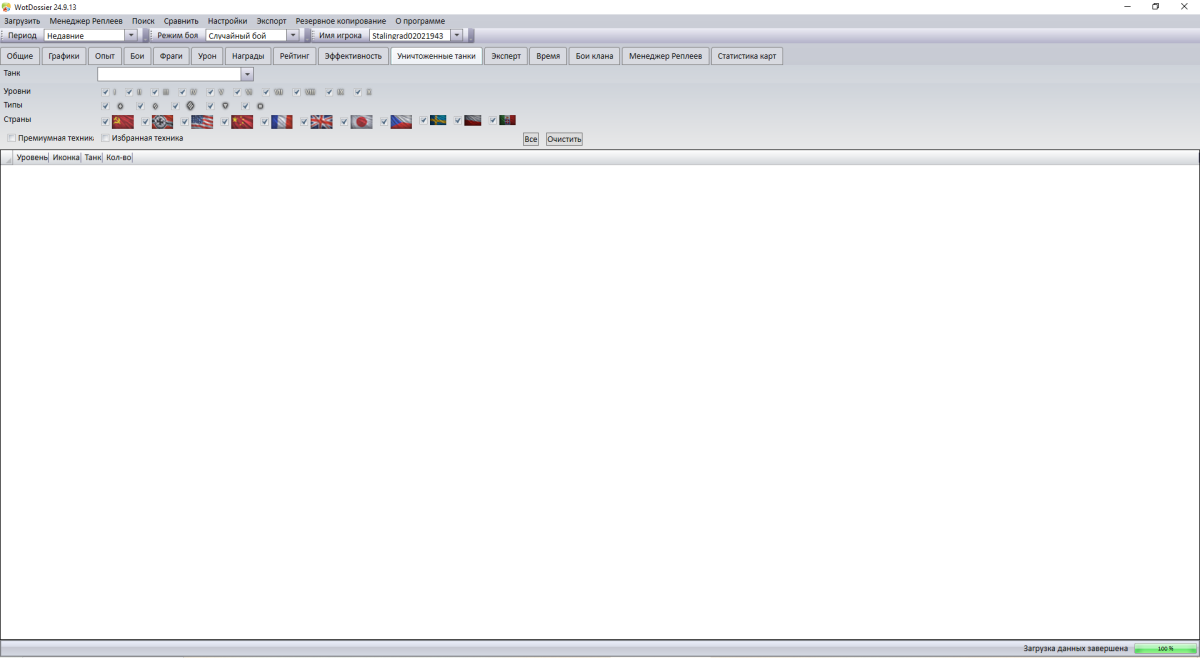
Task: Click the medium tank type icon
Action: 155,105
